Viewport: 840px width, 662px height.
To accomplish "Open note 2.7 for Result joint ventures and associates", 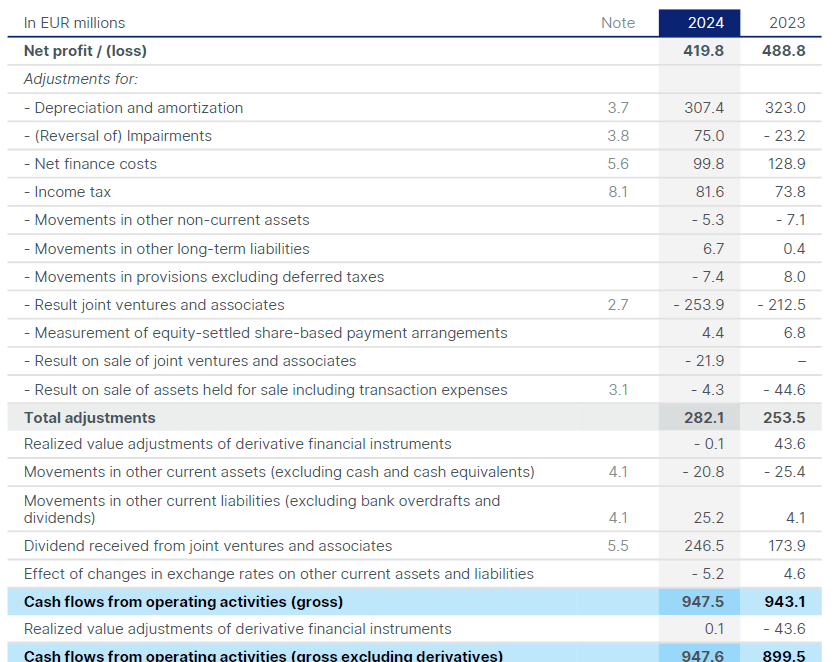I will tap(618, 304).
